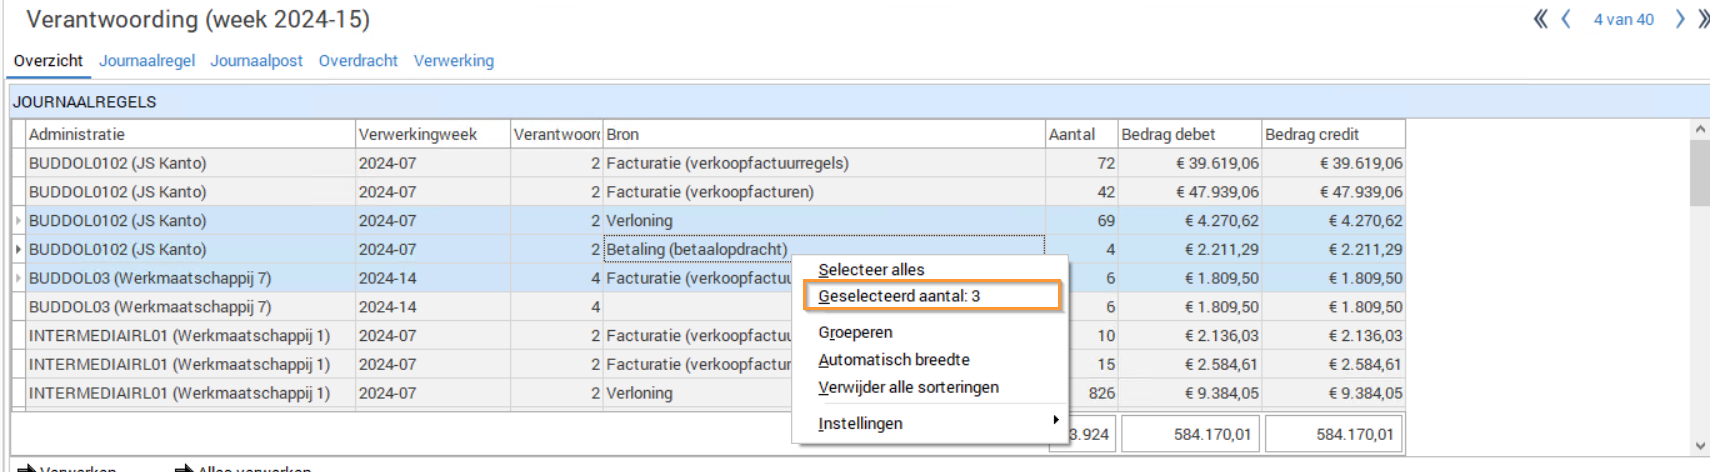Click the row indicator of the Betaling row
The height and width of the screenshot is (472, 1710).
[x=19, y=249]
